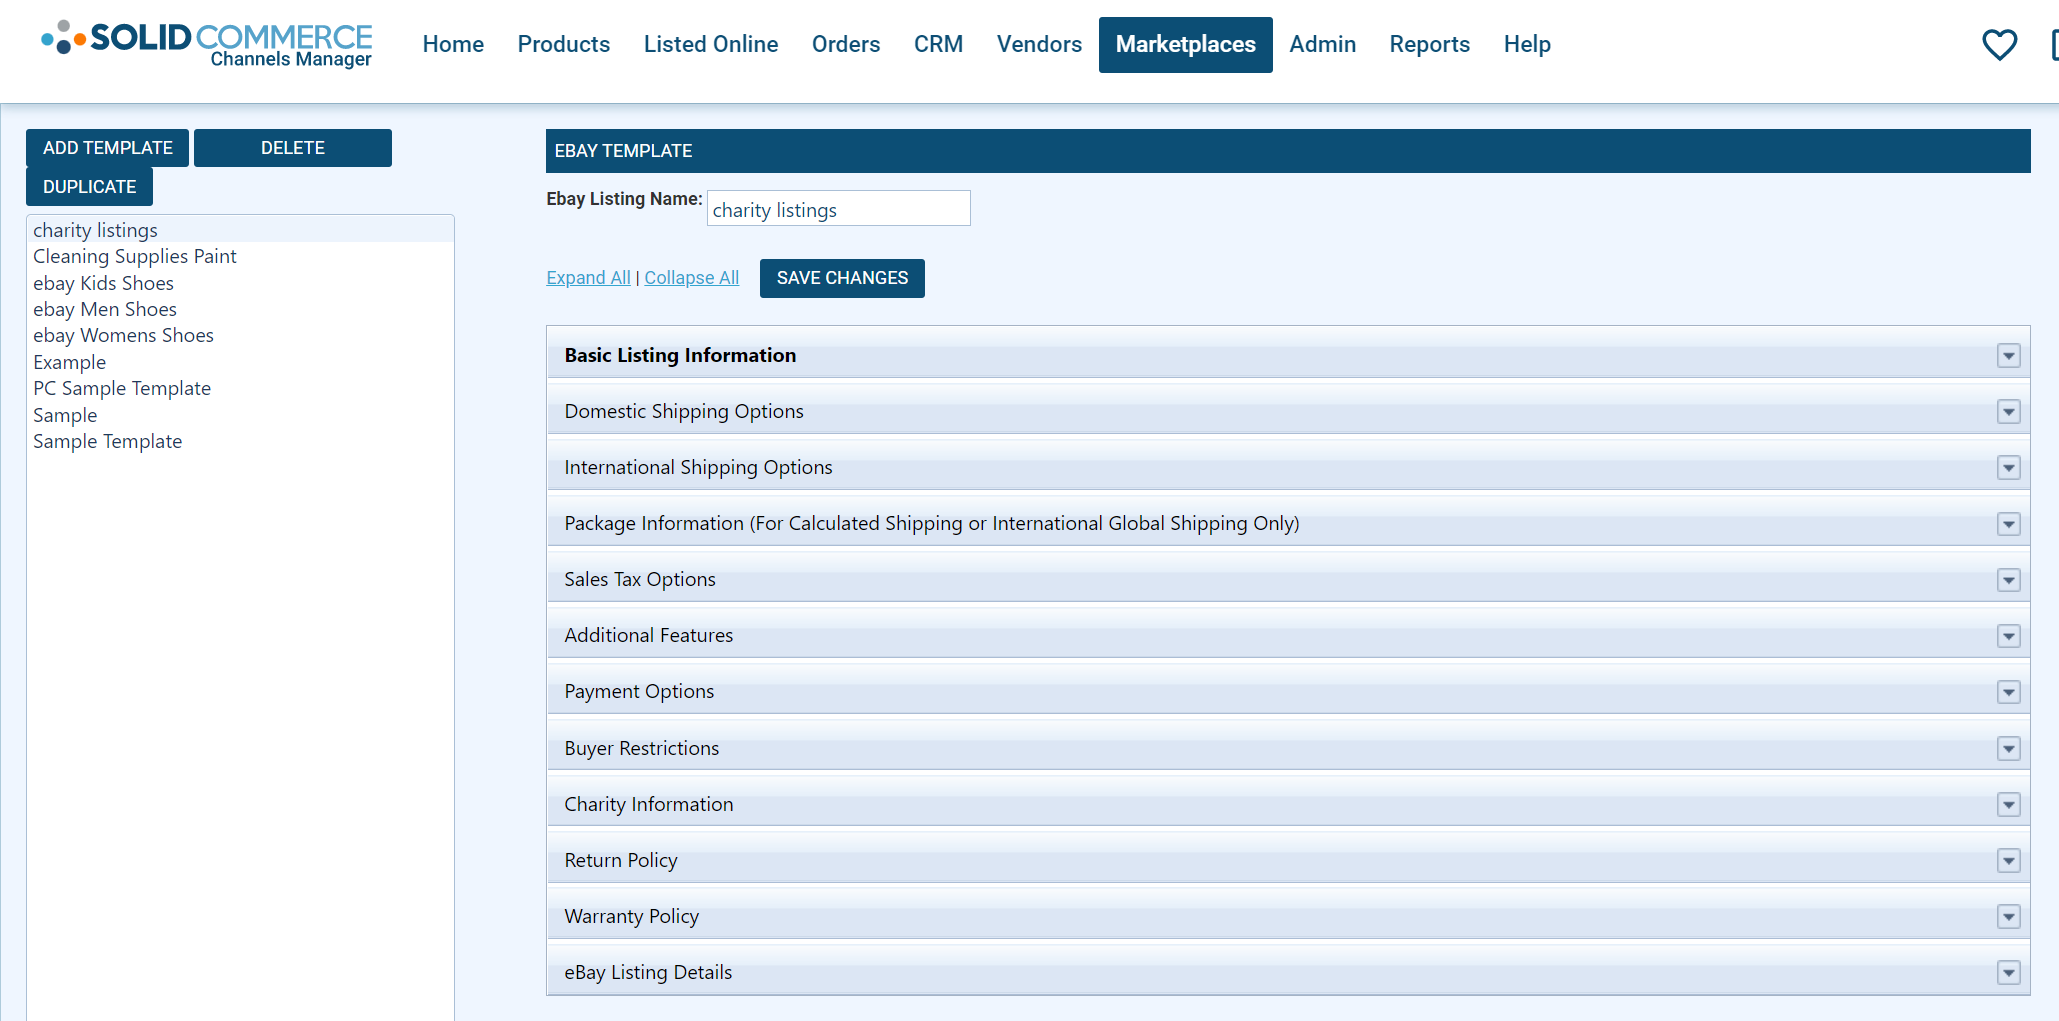Screen dimensions: 2059x1021
Task: Click Return Policy header text
Action: click(621, 860)
